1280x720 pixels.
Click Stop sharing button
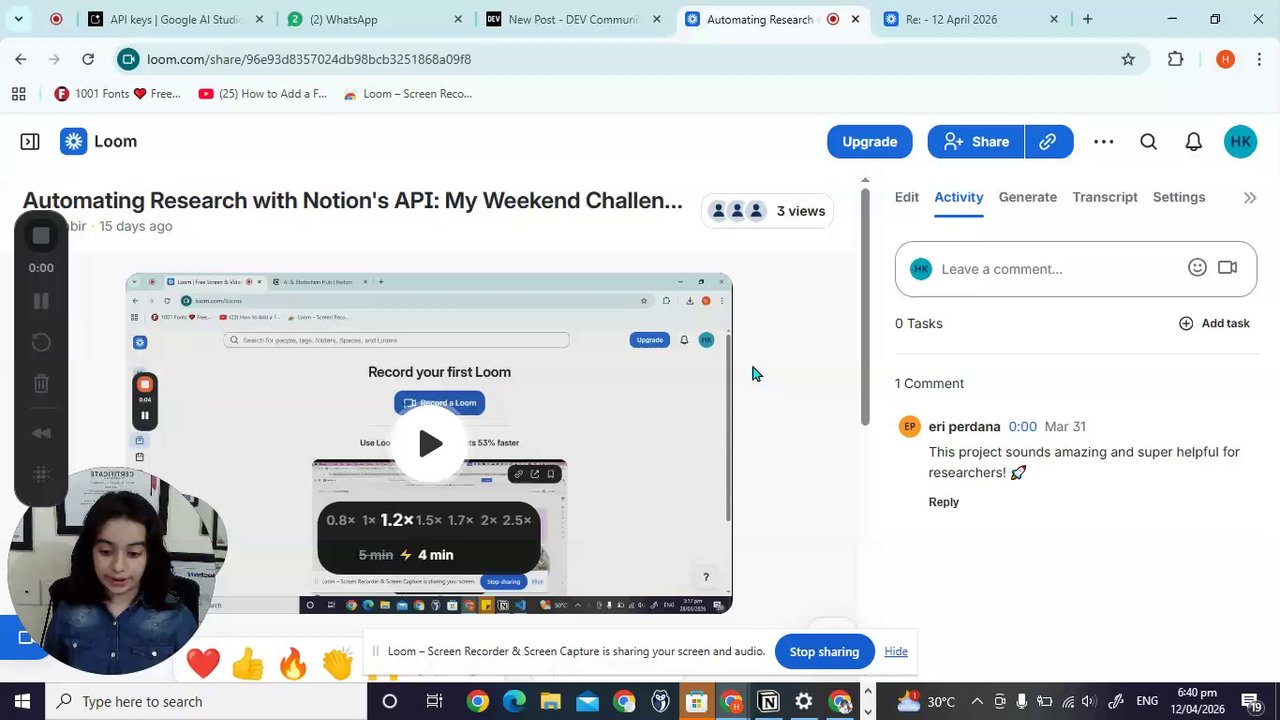pyautogui.click(x=824, y=652)
